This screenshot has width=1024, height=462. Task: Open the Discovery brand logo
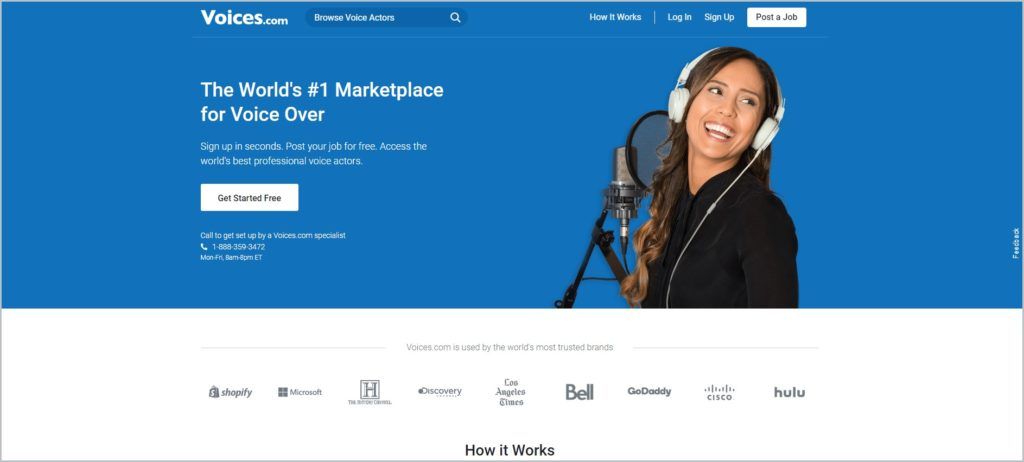[440, 391]
